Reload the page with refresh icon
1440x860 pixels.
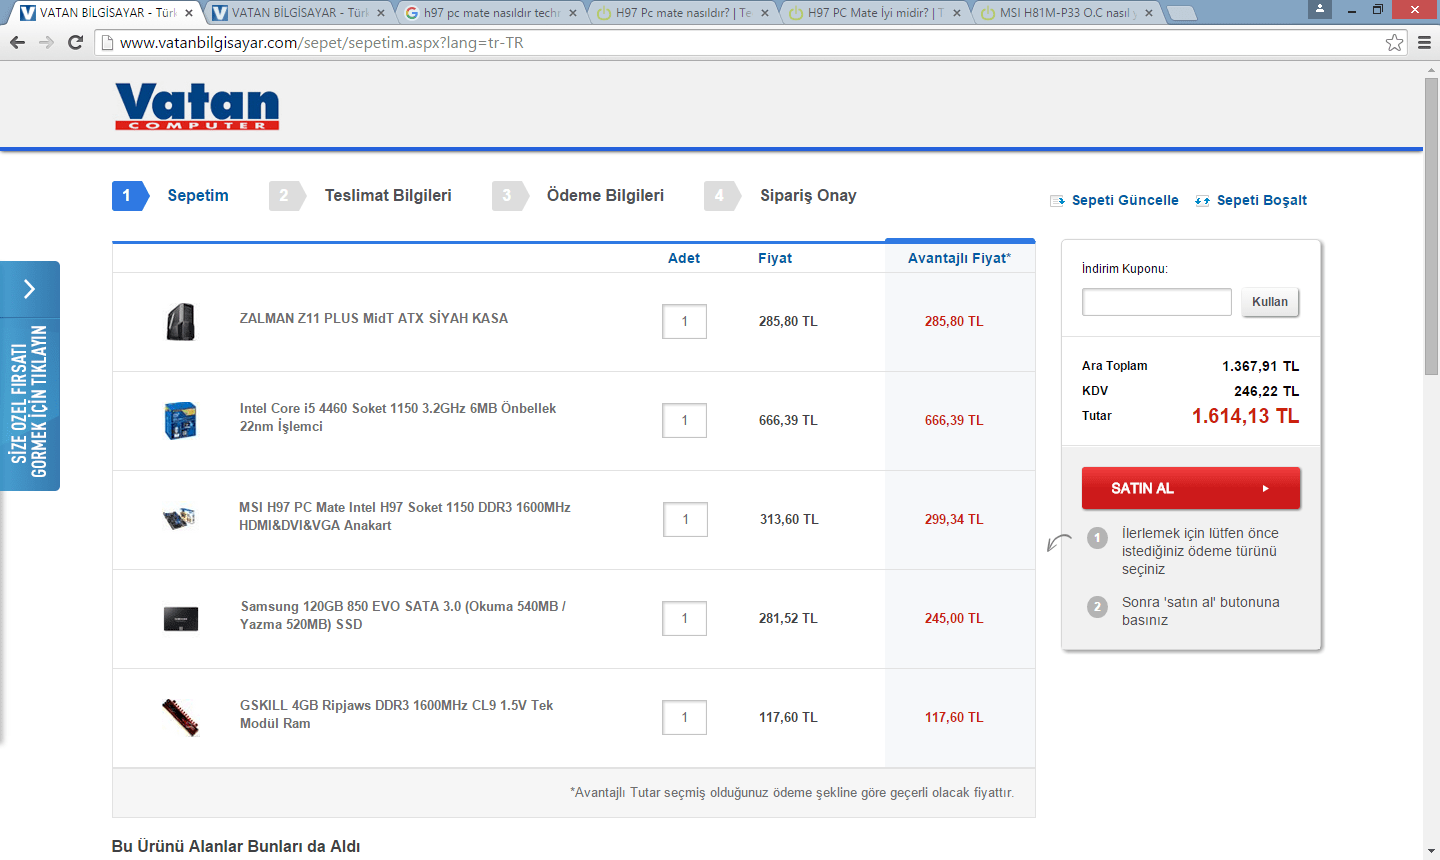pyautogui.click(x=75, y=42)
